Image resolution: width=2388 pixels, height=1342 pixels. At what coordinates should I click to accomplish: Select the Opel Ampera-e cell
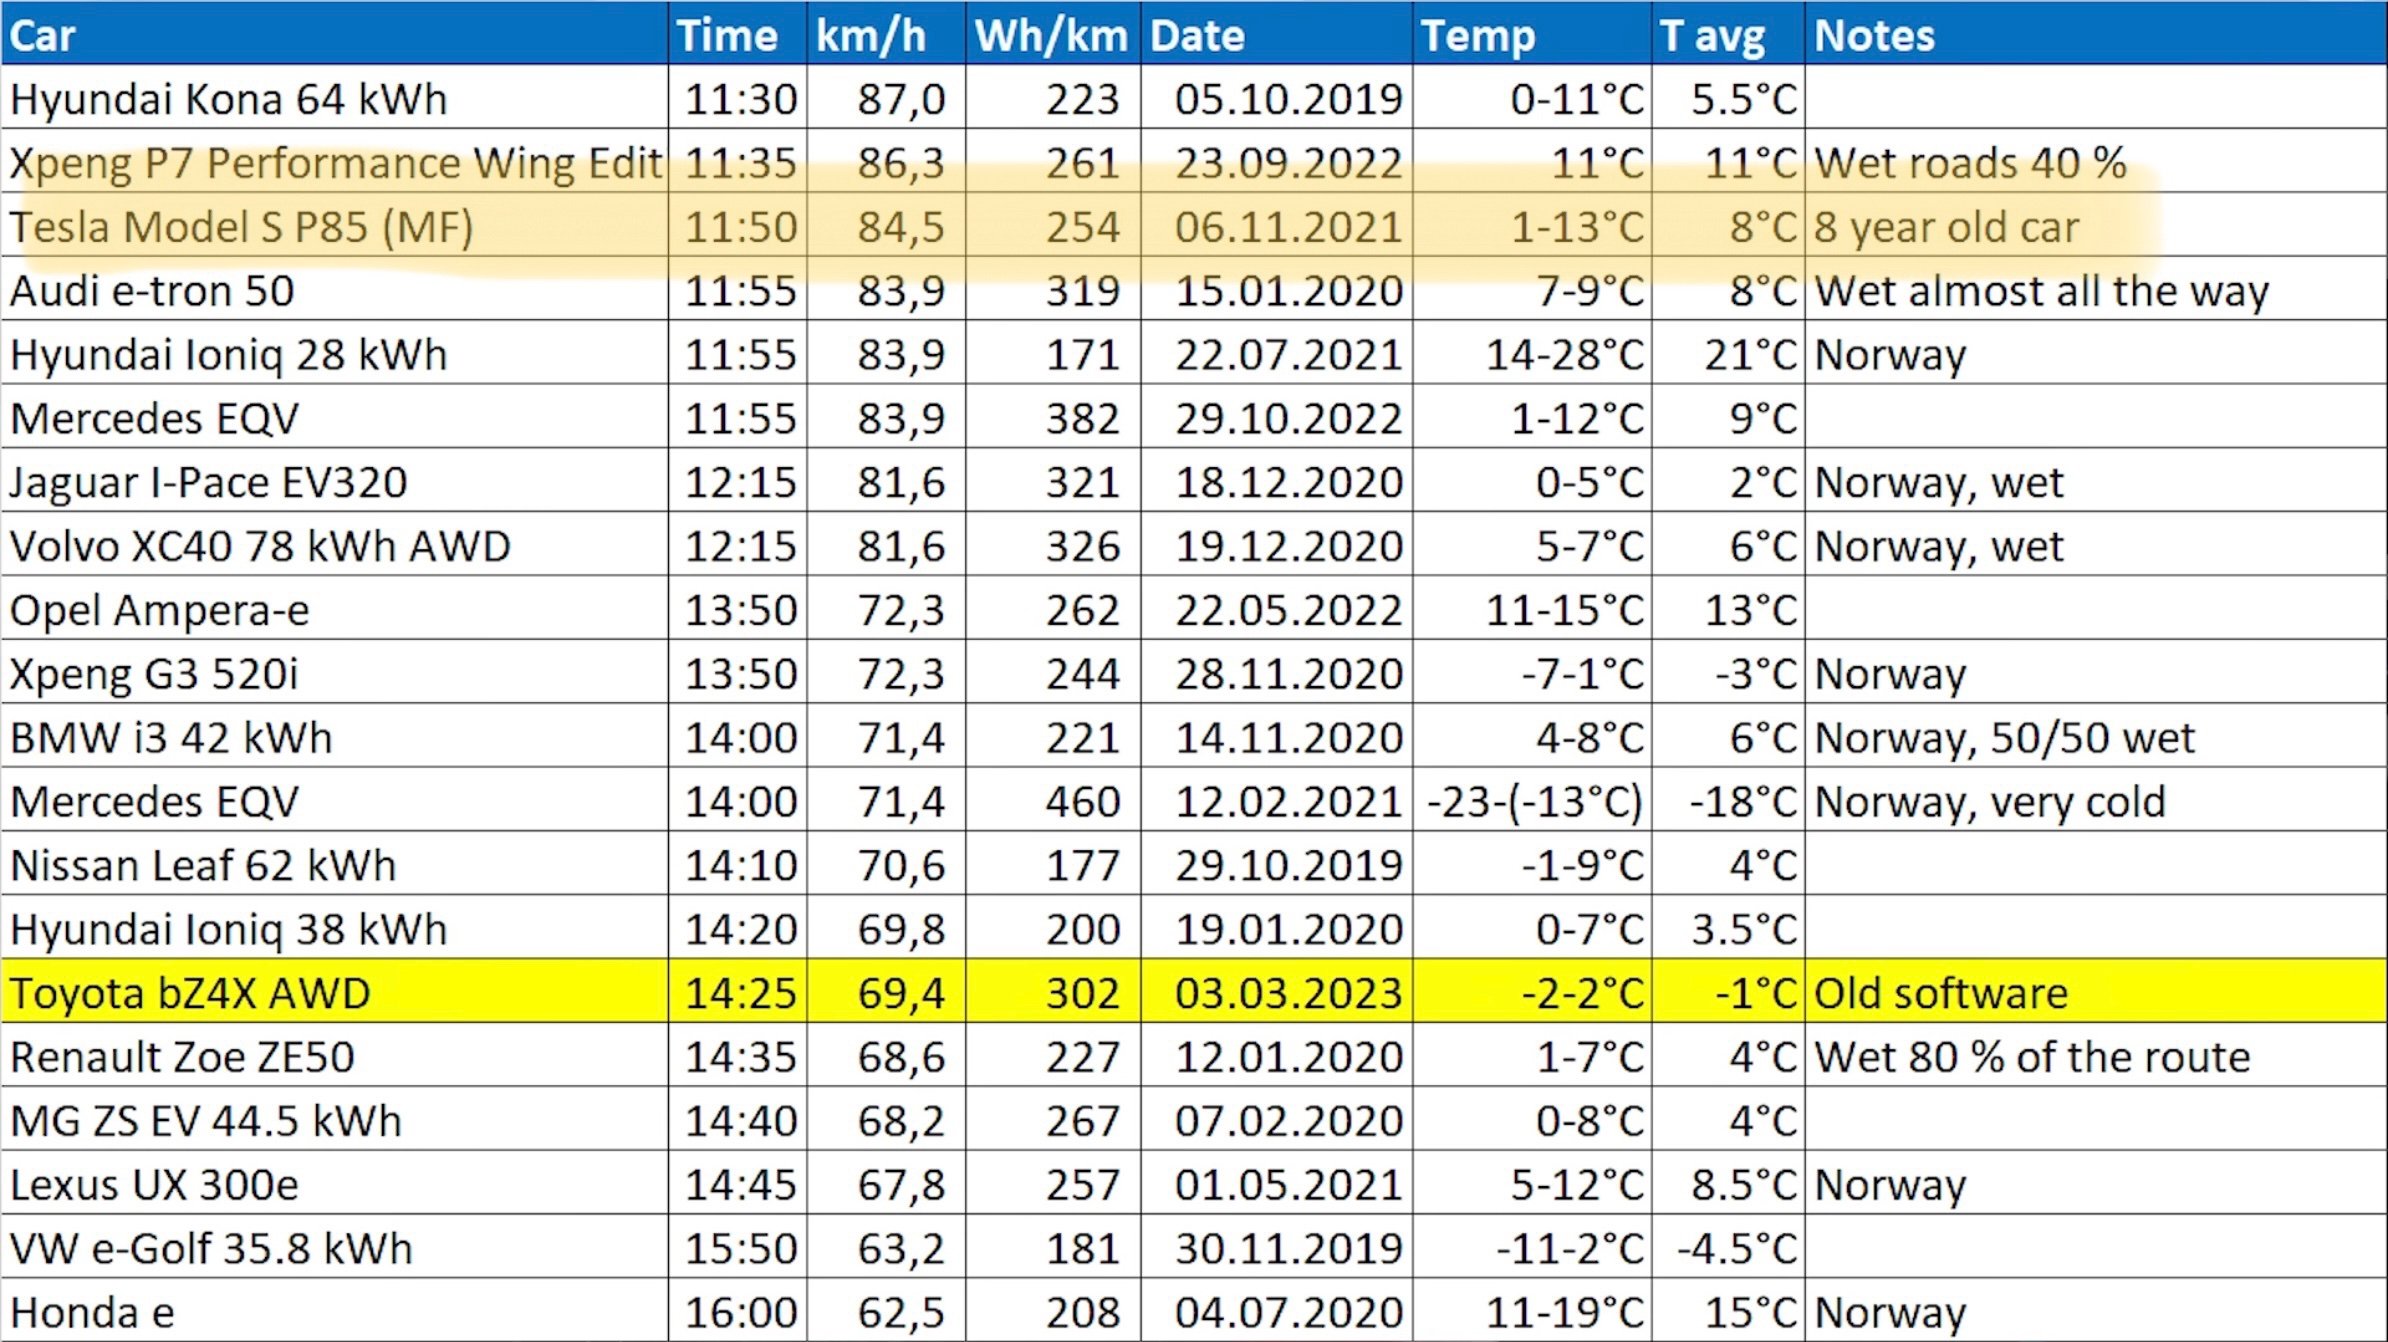click(335, 609)
